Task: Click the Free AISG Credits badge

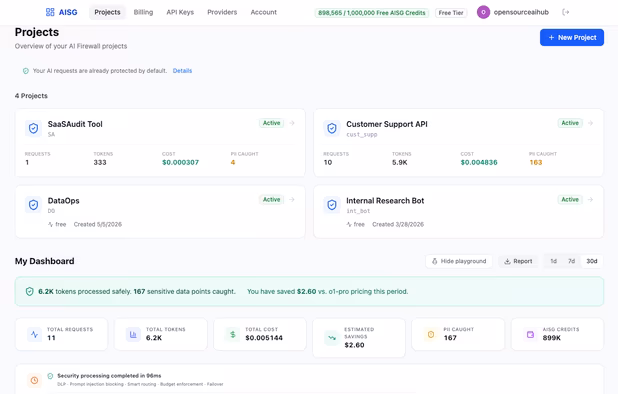Action: pyautogui.click(x=372, y=13)
